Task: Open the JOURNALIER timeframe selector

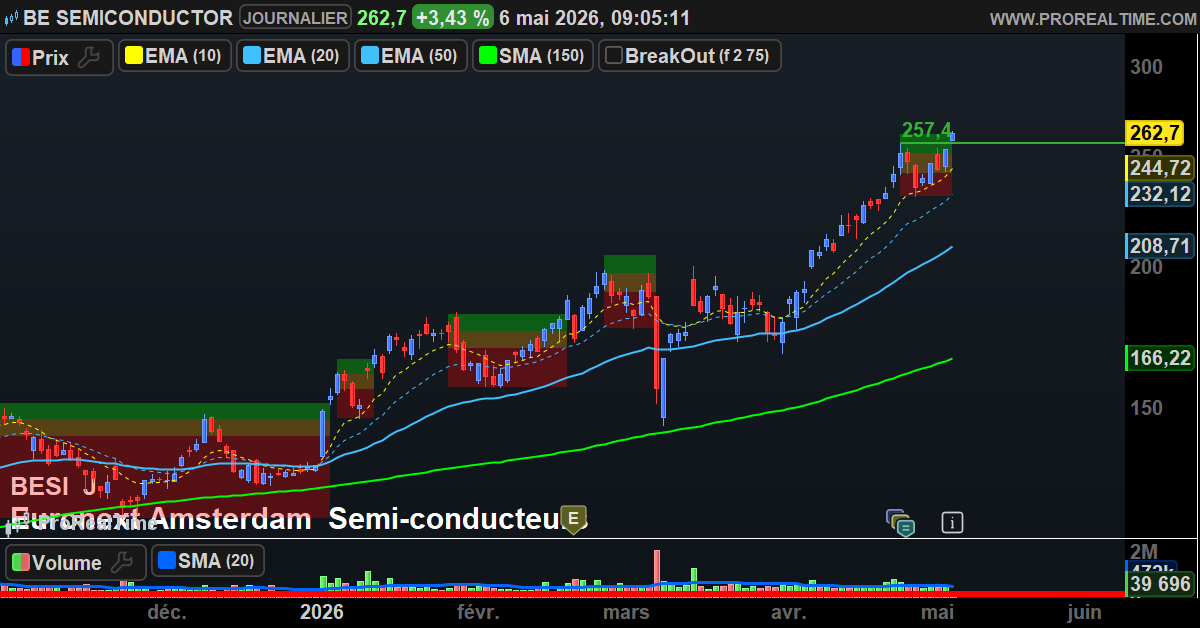Action: [x=296, y=18]
